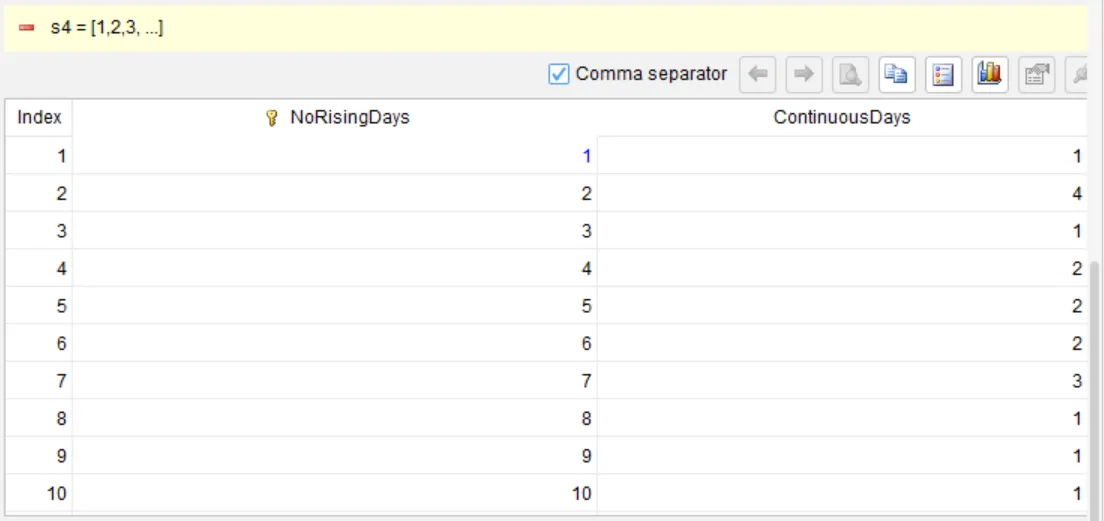This screenshot has width=1104, height=521.
Task: Click the list view icon
Action: pyautogui.click(x=943, y=74)
